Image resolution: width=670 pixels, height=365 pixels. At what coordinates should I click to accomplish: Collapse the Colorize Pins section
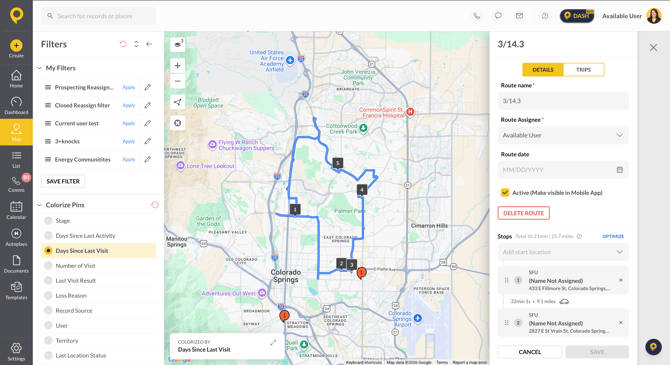point(39,205)
